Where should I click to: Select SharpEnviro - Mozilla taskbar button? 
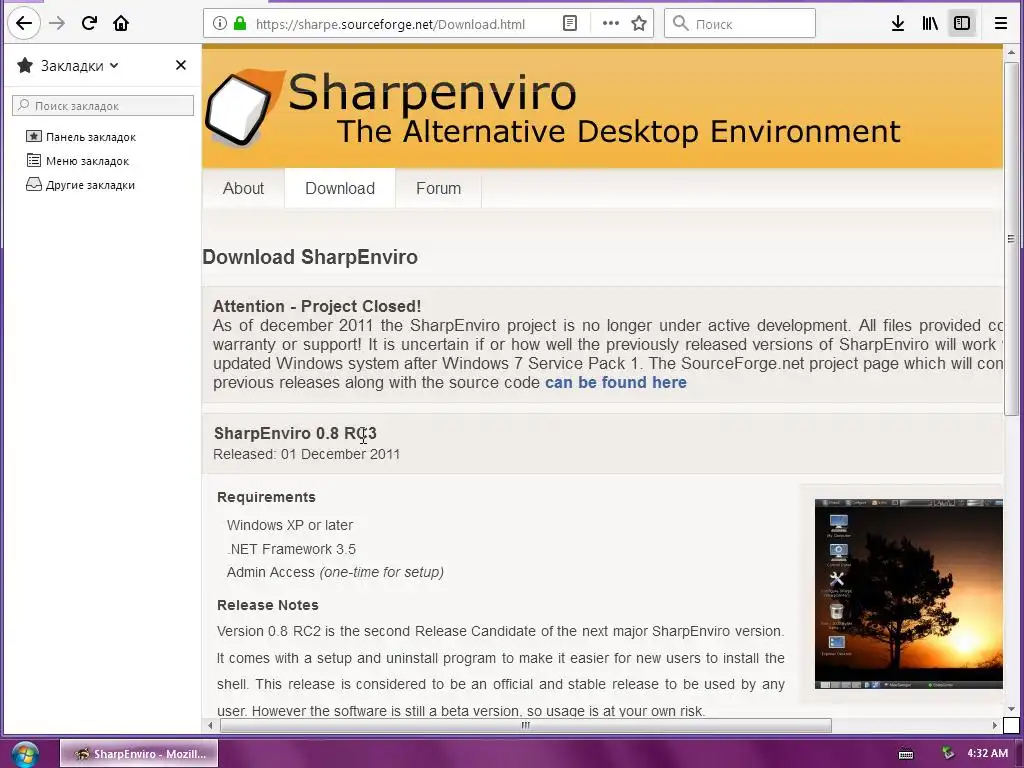tap(139, 754)
